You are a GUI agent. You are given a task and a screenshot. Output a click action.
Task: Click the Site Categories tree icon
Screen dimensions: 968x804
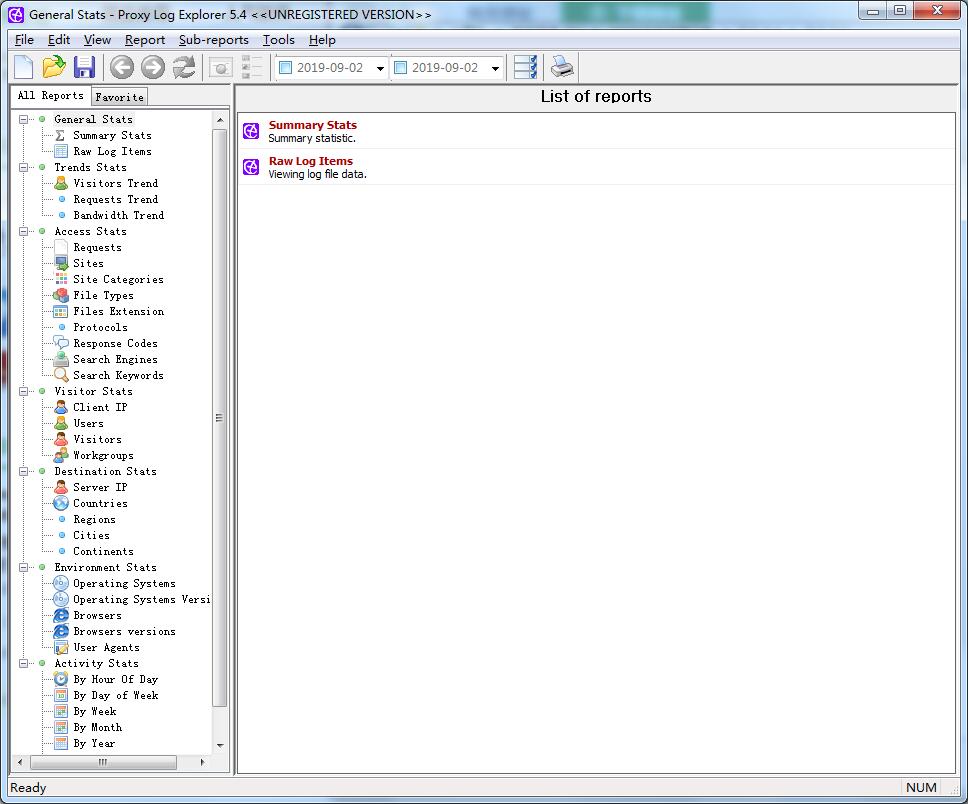click(61, 279)
